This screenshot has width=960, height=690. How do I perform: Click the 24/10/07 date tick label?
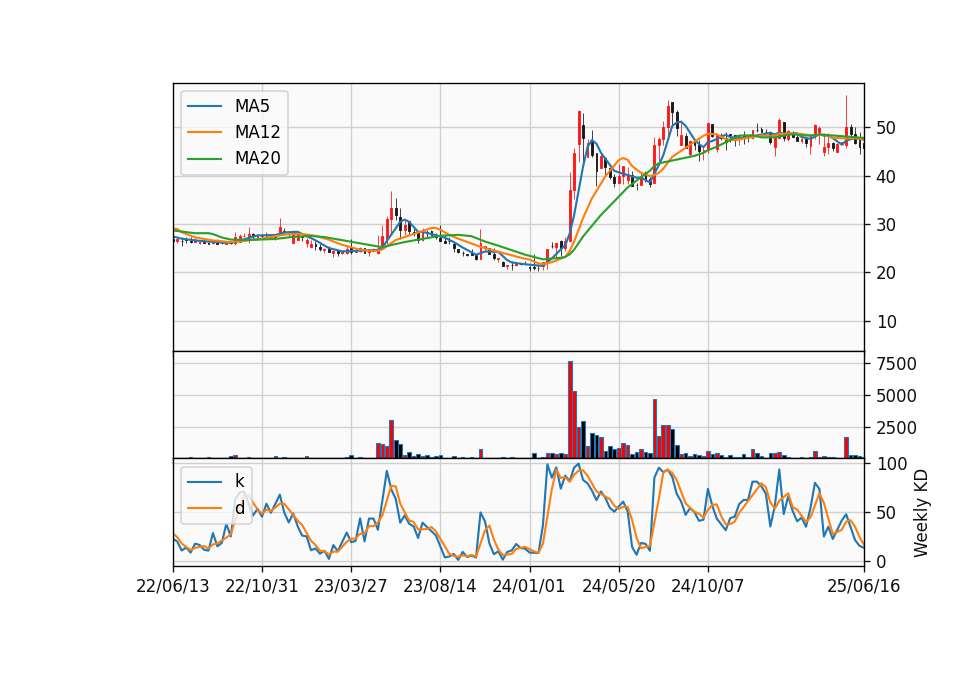pyautogui.click(x=708, y=586)
